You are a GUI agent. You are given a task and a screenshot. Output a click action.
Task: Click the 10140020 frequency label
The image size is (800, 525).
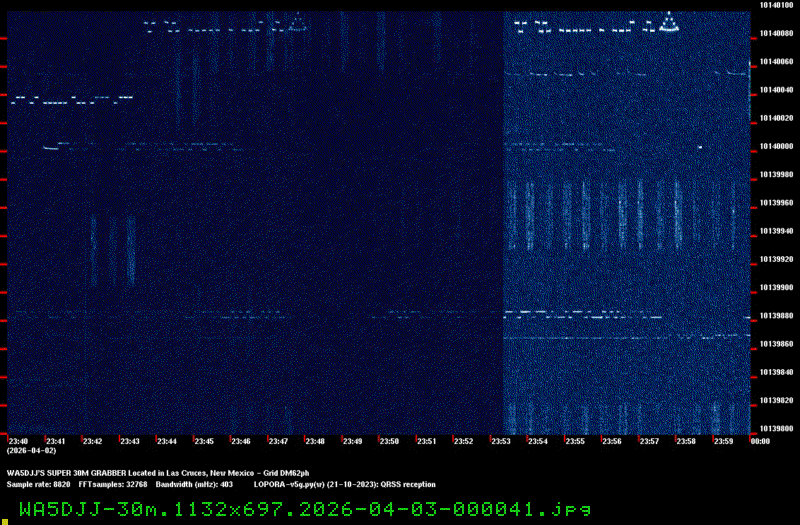(776, 118)
